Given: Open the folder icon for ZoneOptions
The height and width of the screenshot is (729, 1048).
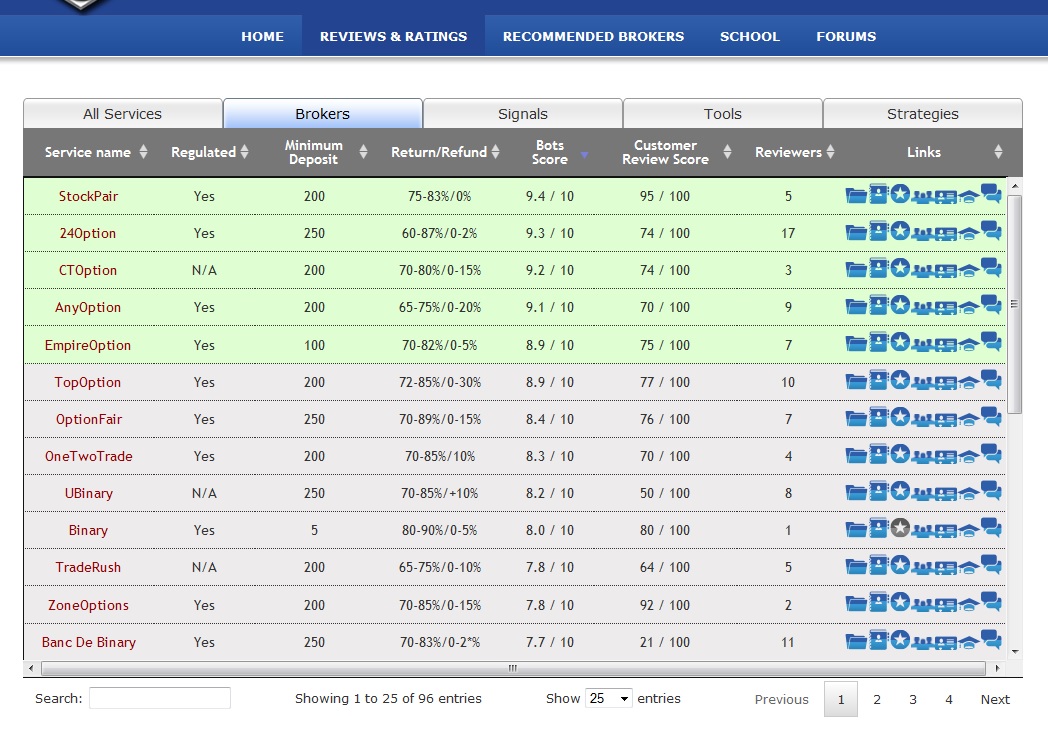Looking at the screenshot, I should coord(856,604).
